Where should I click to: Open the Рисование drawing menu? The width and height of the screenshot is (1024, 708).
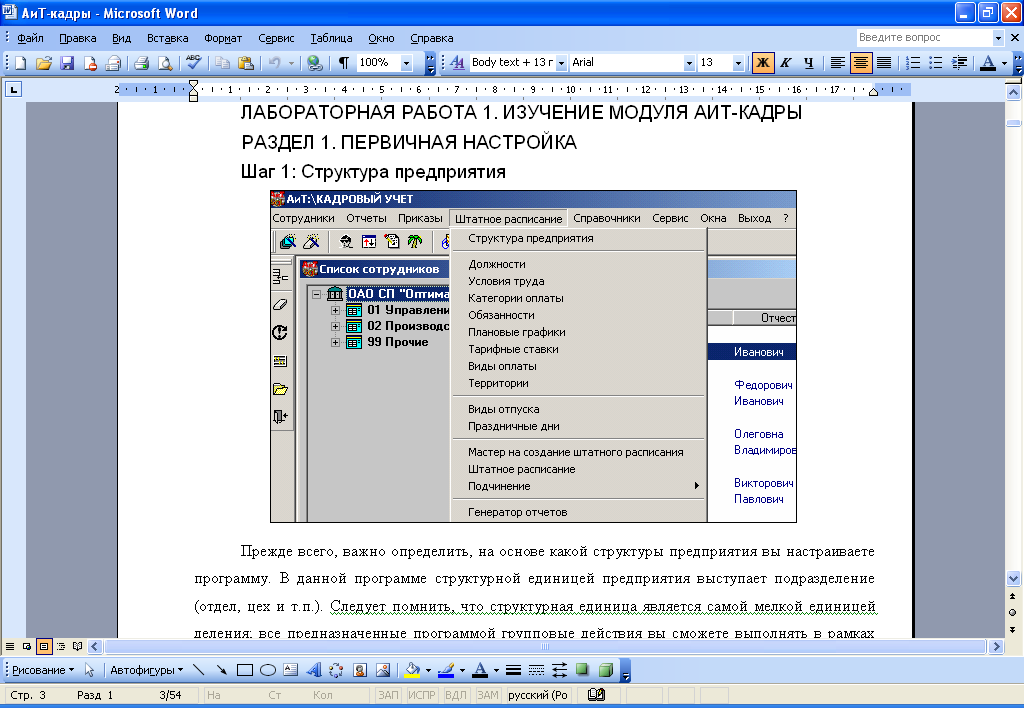point(43,669)
